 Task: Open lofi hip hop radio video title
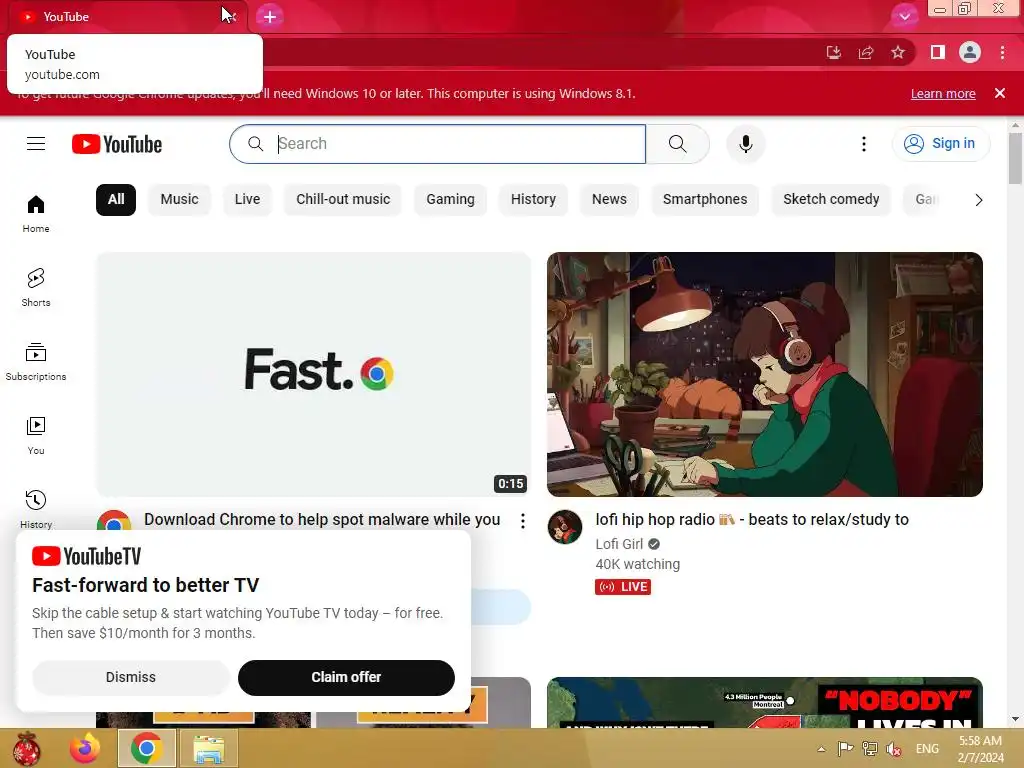752,520
